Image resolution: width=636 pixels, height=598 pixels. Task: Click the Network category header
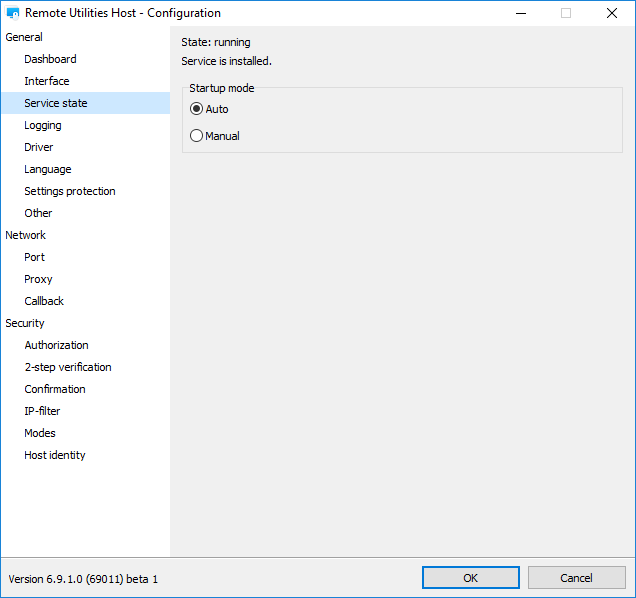click(26, 235)
